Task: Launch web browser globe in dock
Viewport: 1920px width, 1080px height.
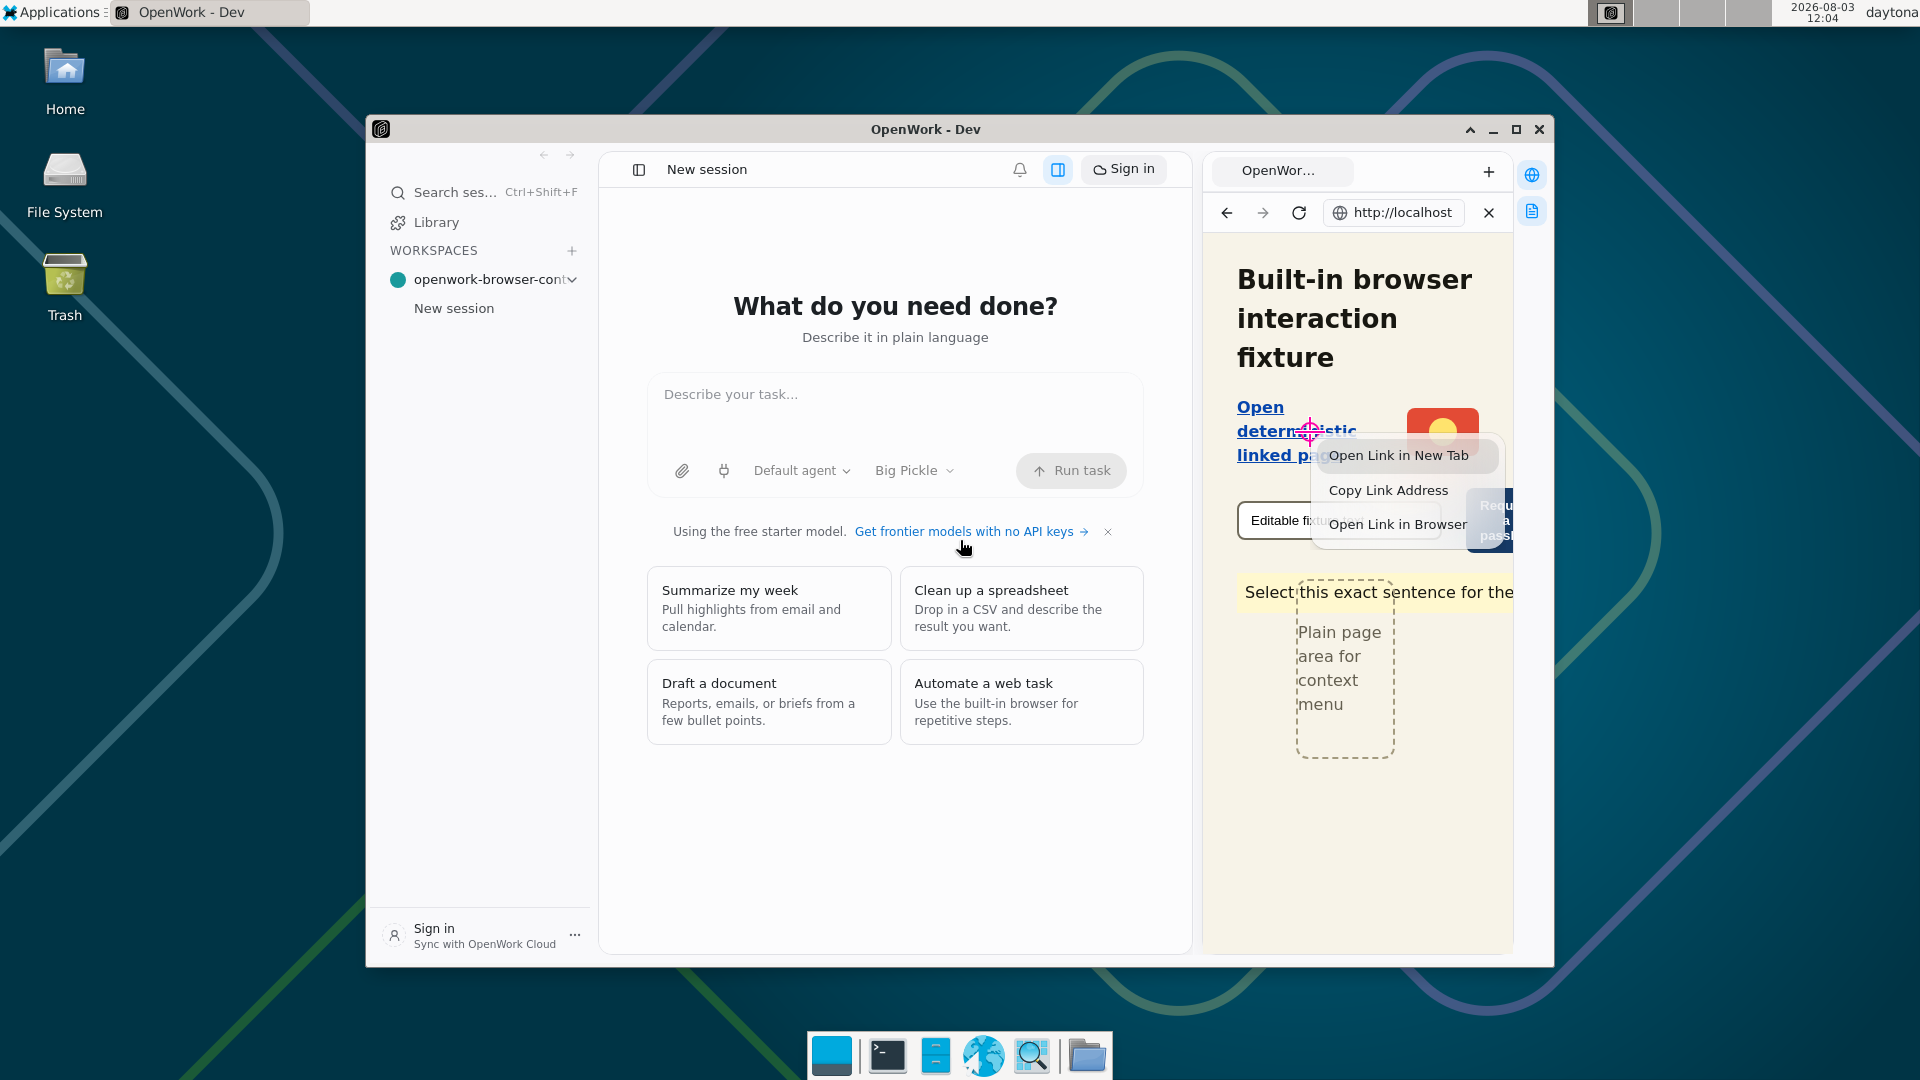Action: [983, 1056]
